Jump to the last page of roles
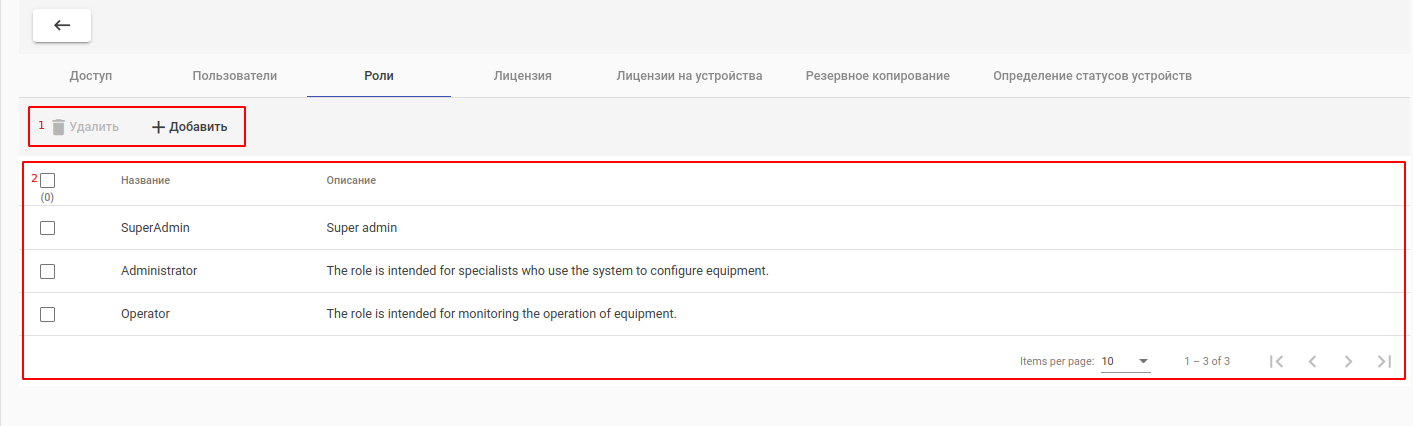Viewport: 1413px width, 426px height. 1384,361
